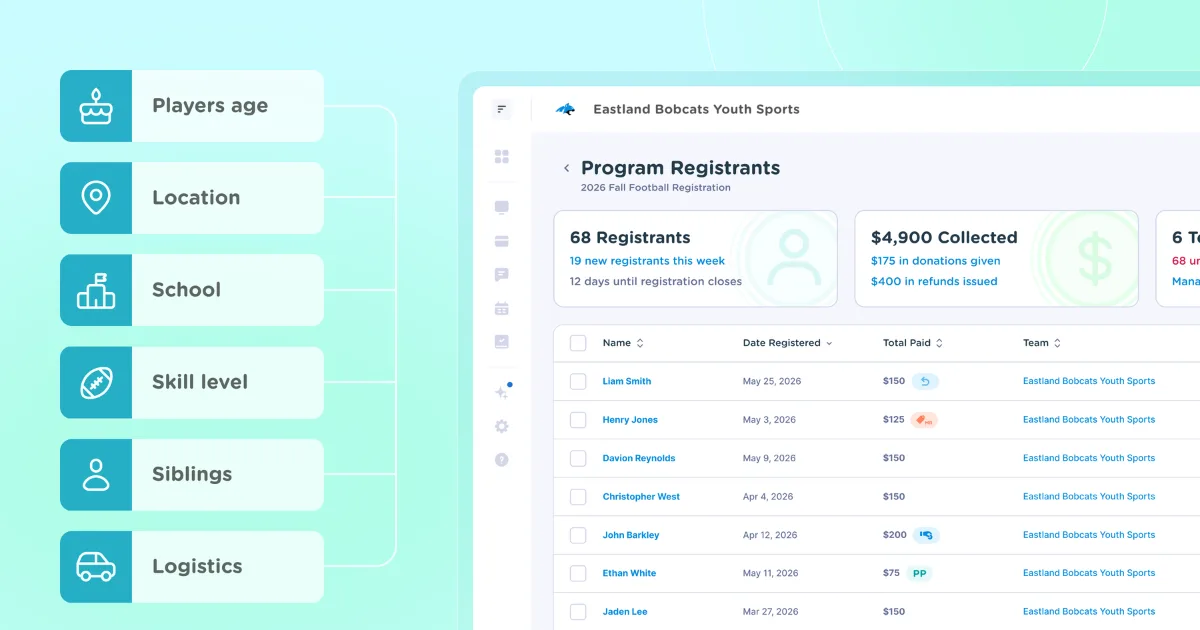Click the refund badge on Liam Smith's row
Image resolution: width=1200 pixels, height=630 pixels.
[x=926, y=381]
